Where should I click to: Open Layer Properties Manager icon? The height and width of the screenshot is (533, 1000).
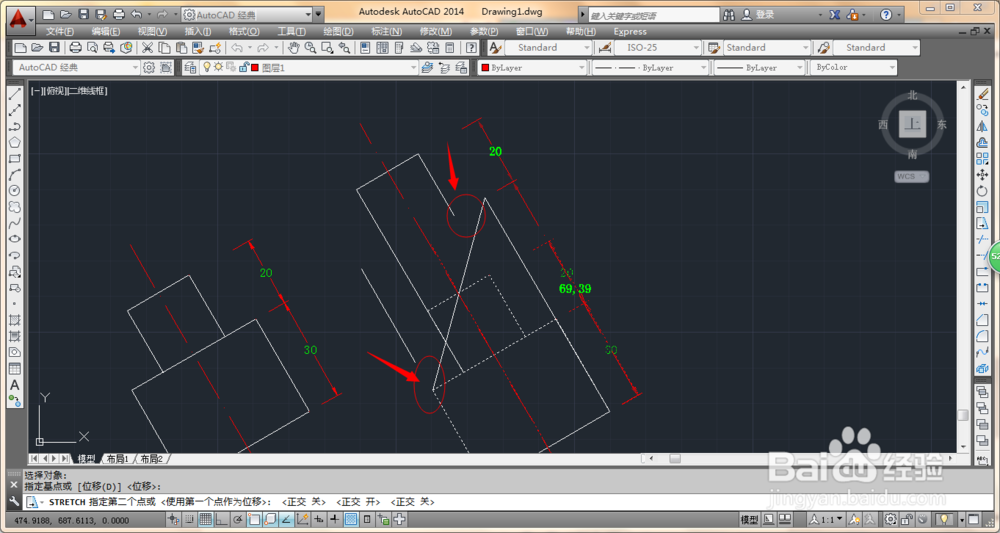tap(189, 68)
